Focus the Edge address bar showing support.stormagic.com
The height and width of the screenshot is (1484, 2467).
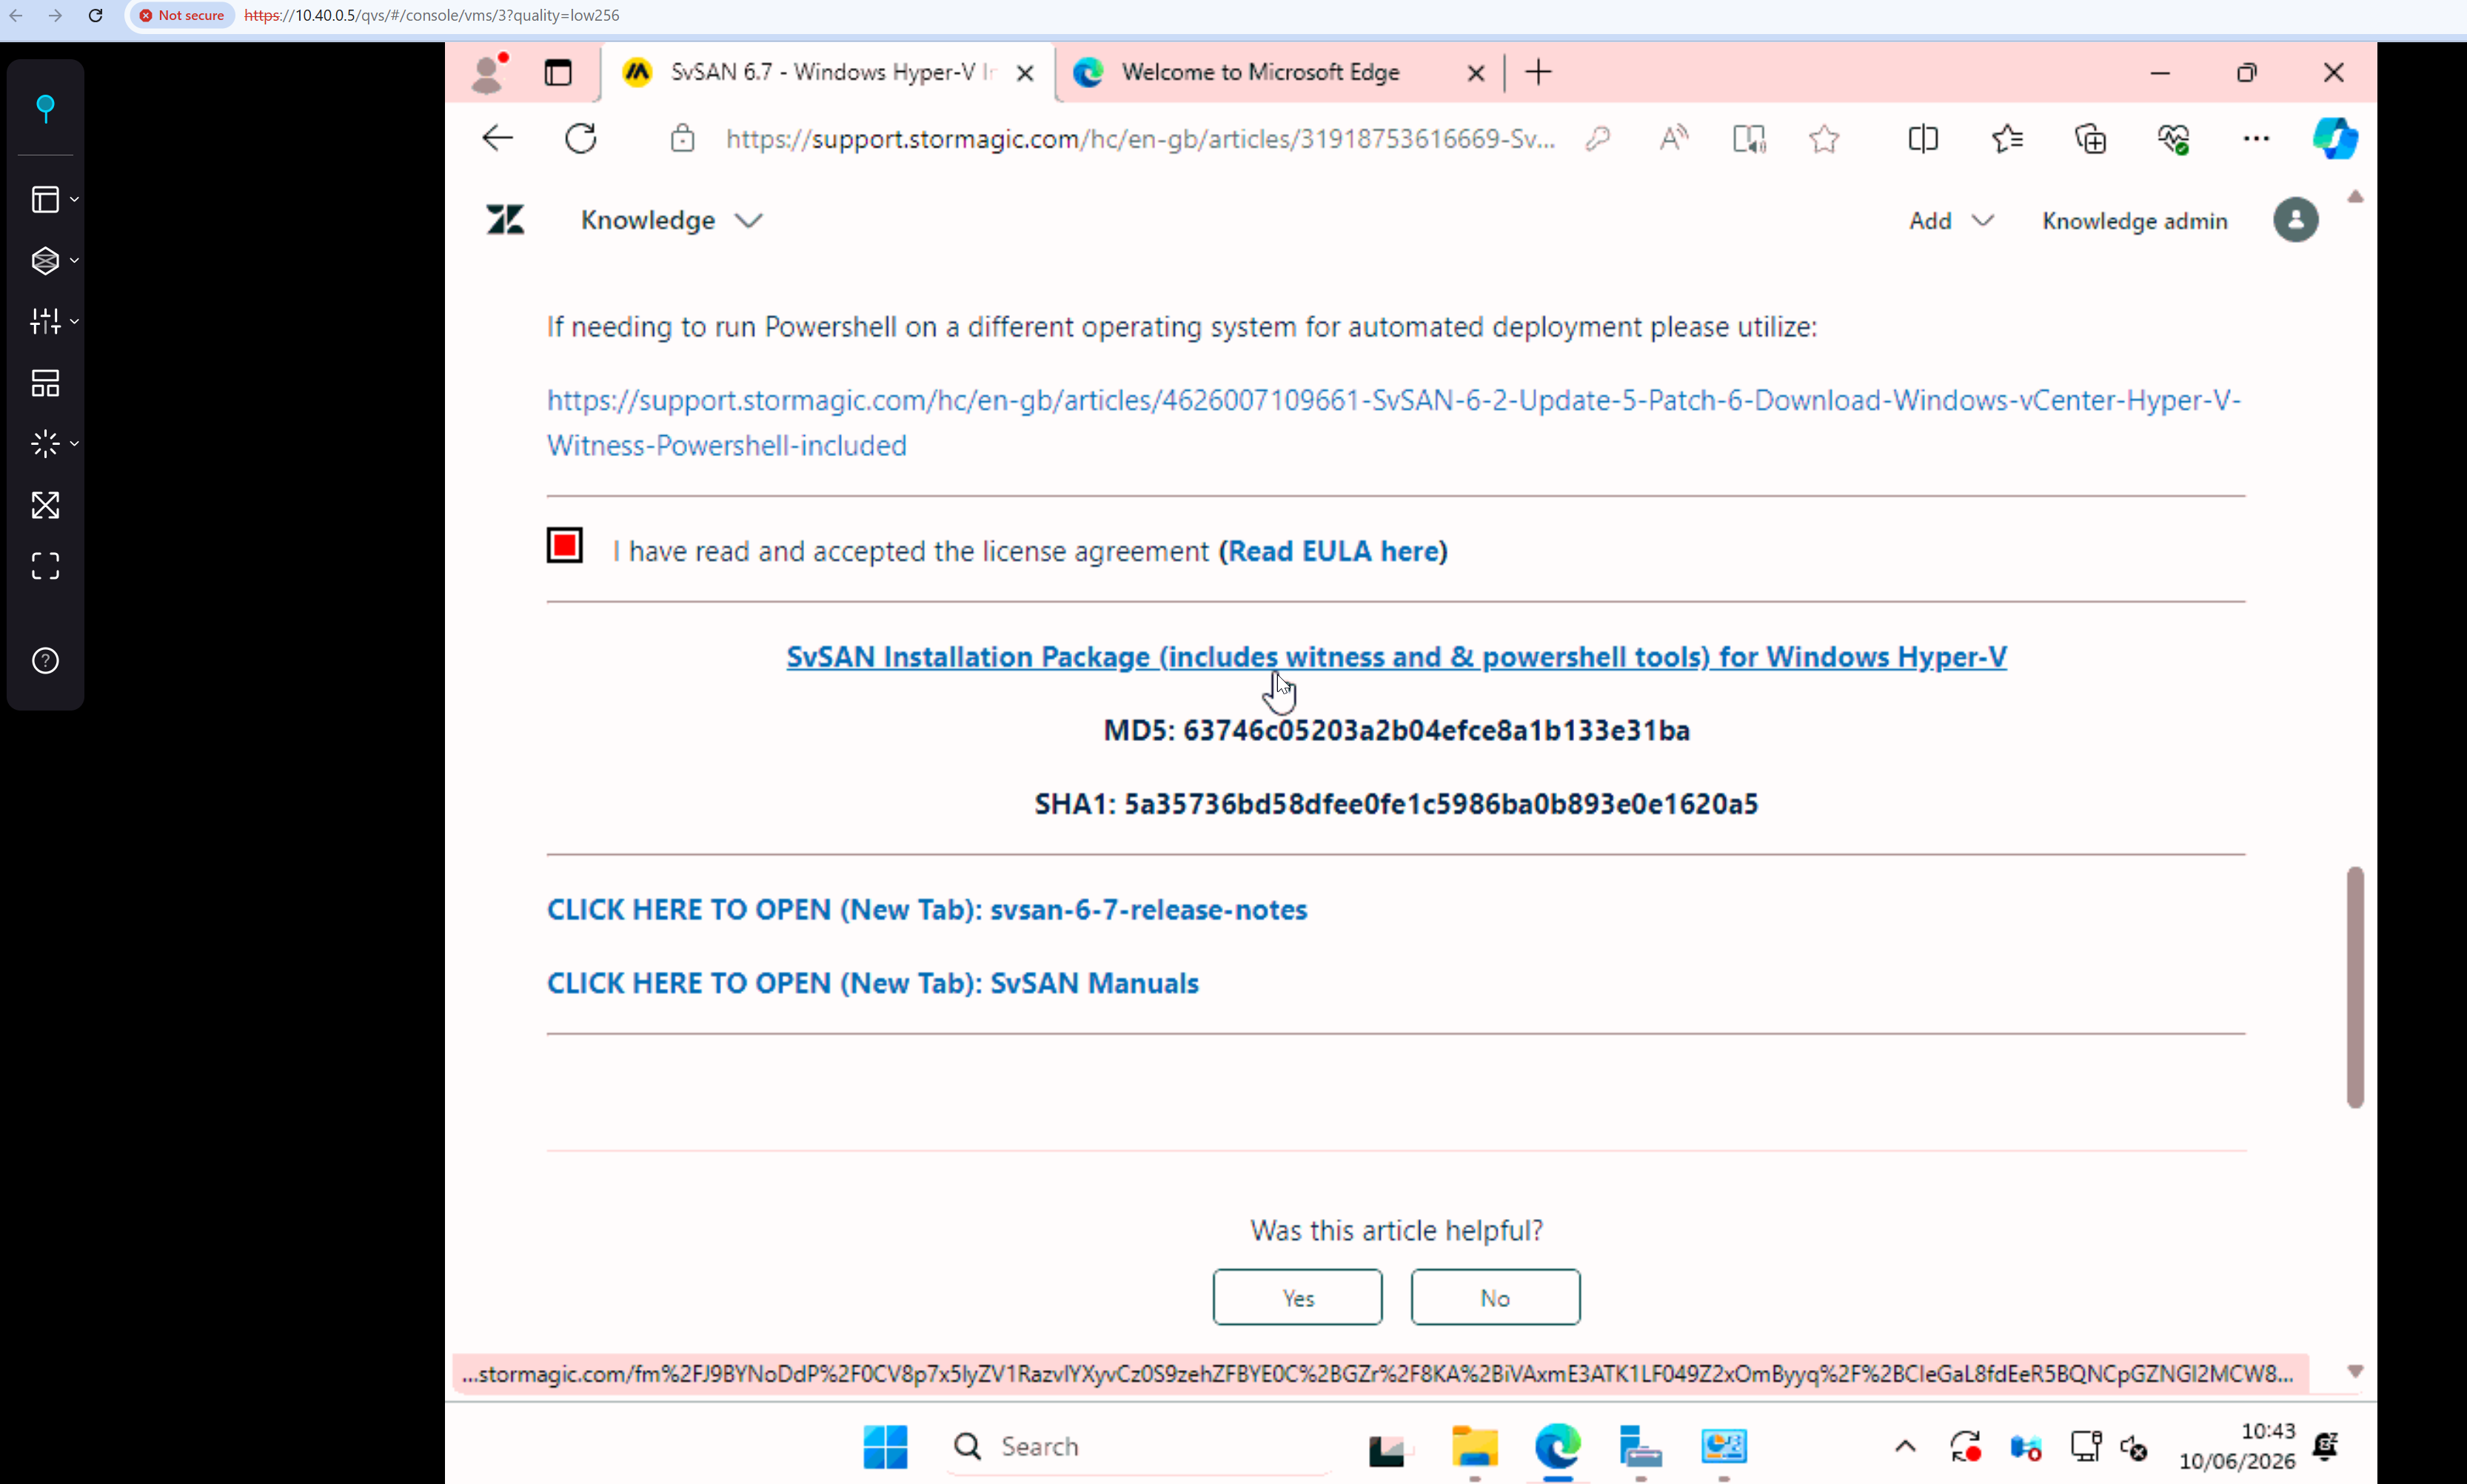coord(1140,138)
